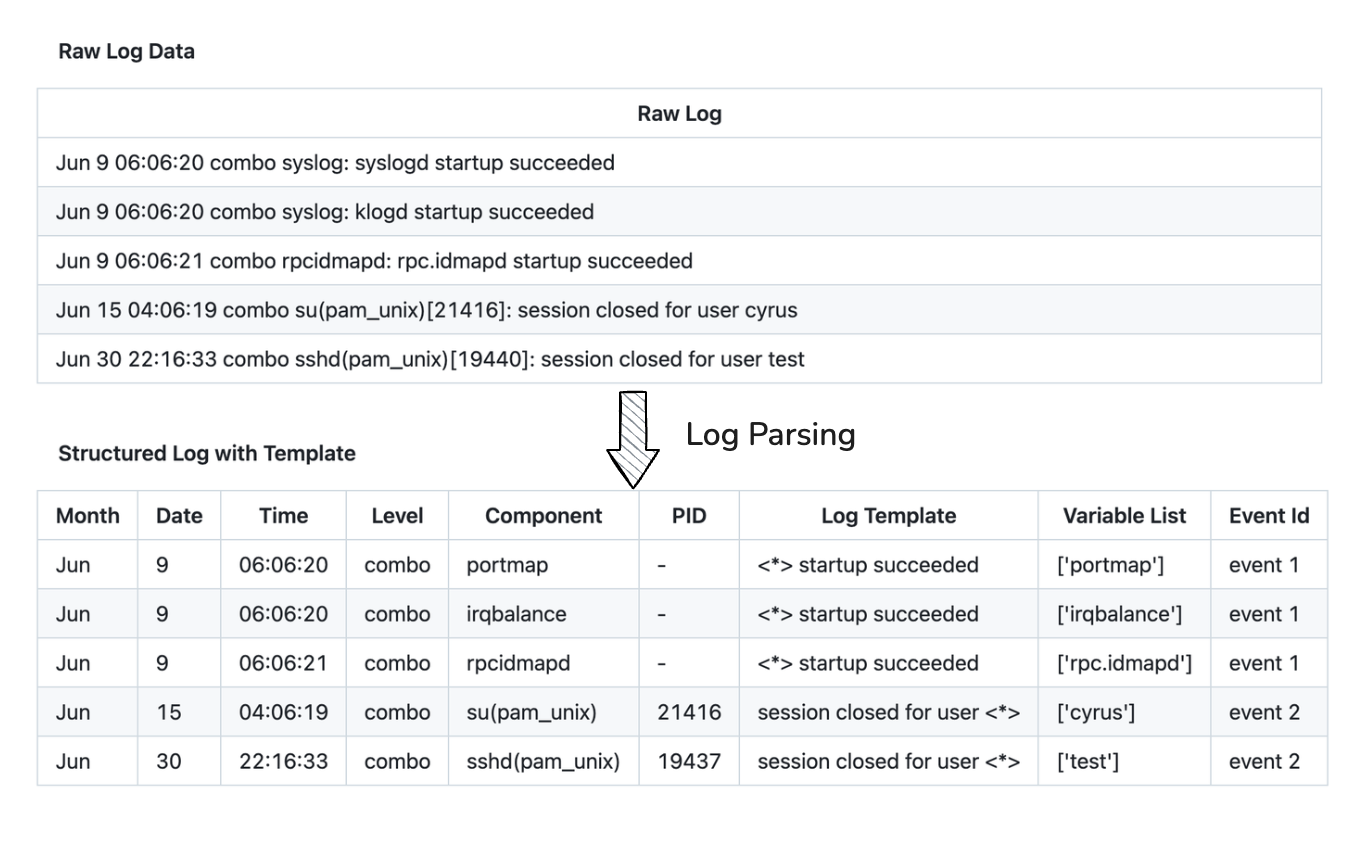Select raw log row for sshd user test

click(430, 359)
